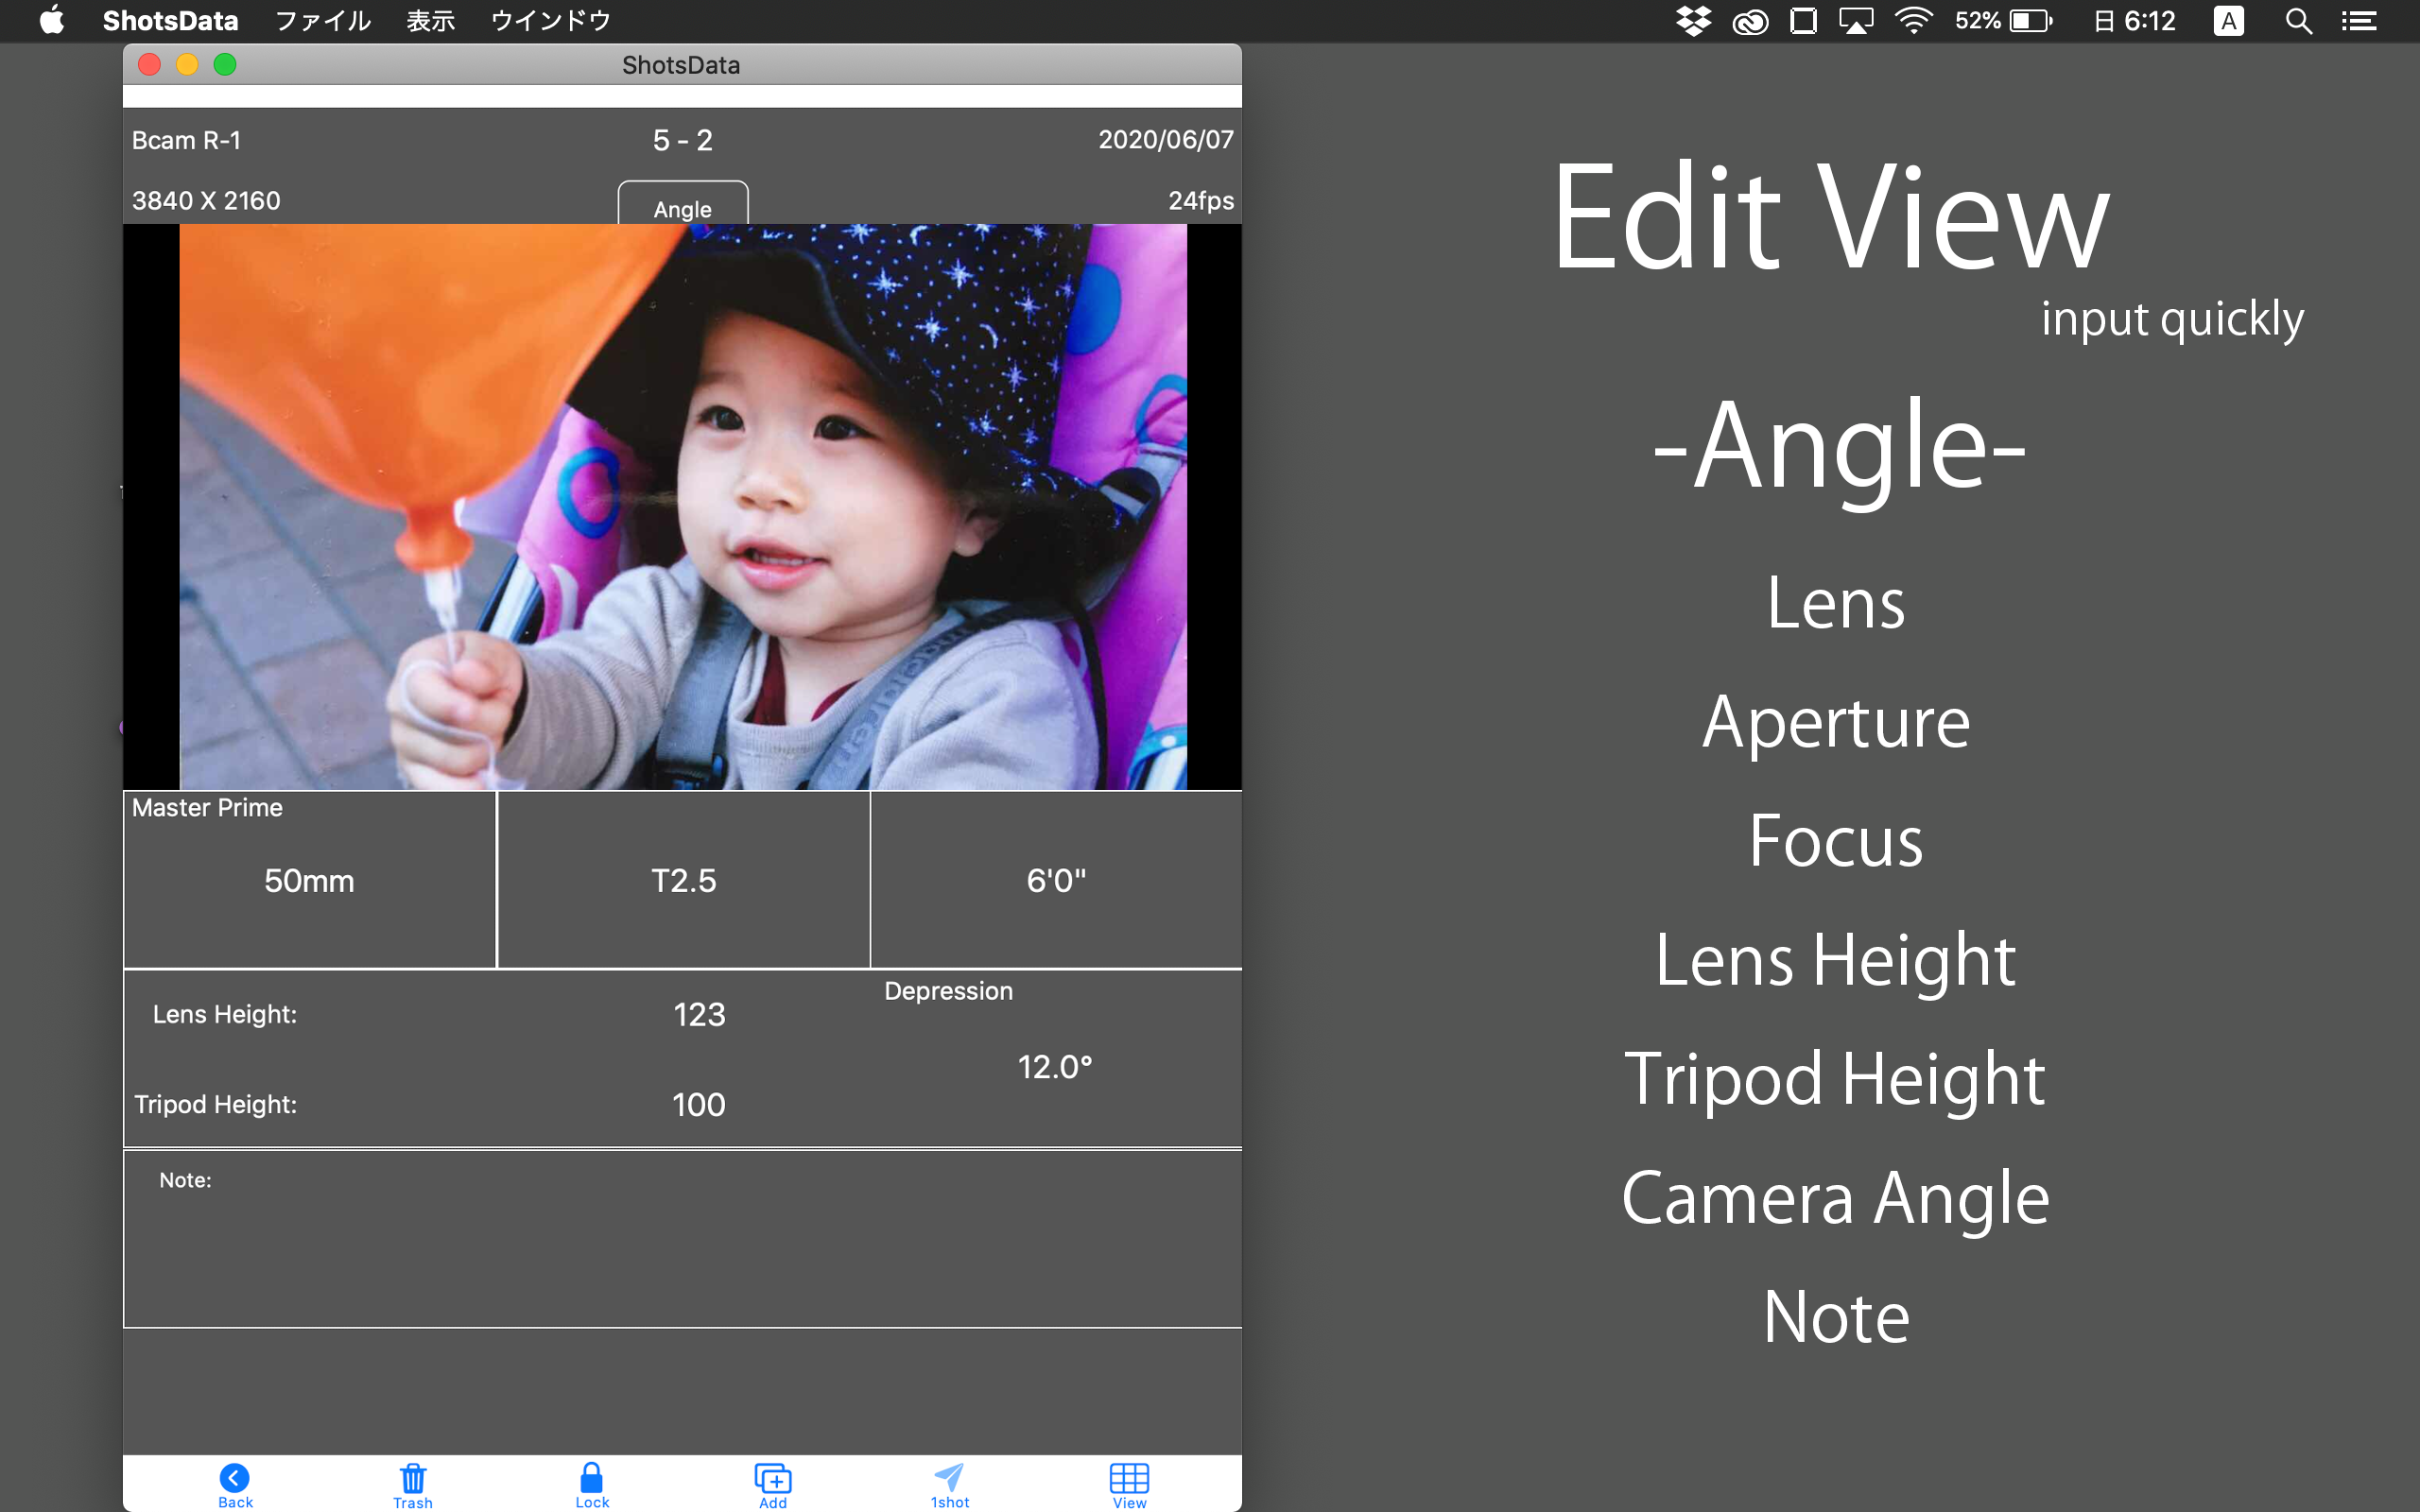Click the Tripod Height: label

pos(216,1105)
